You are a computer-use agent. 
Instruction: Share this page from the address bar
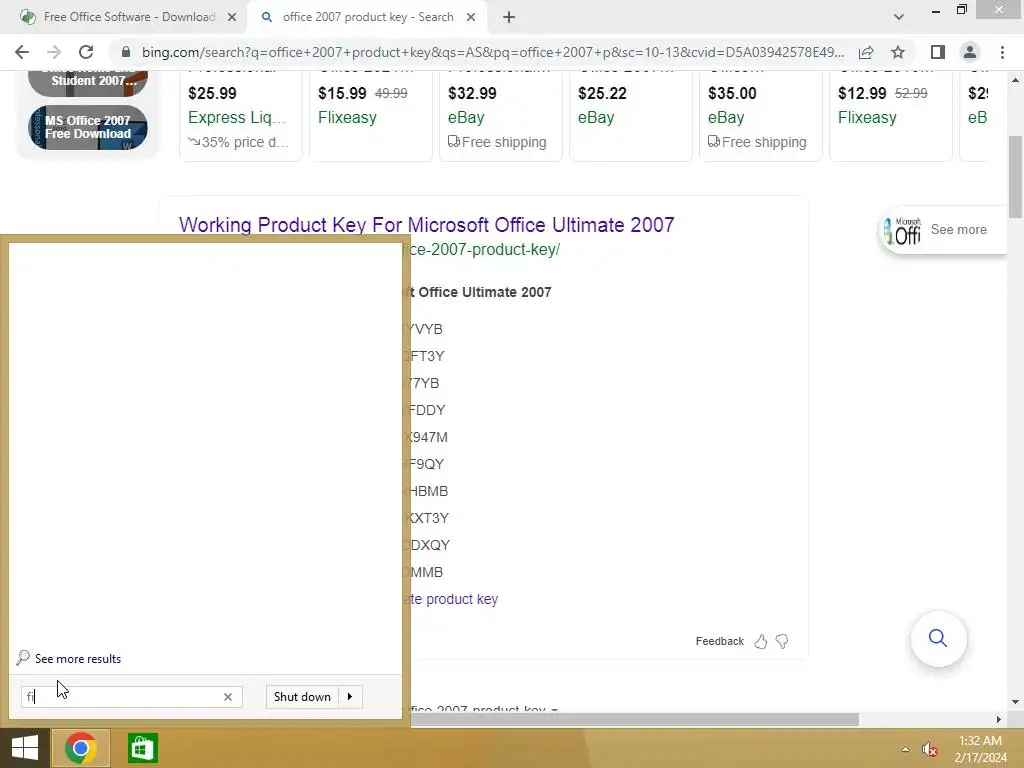coord(866,52)
